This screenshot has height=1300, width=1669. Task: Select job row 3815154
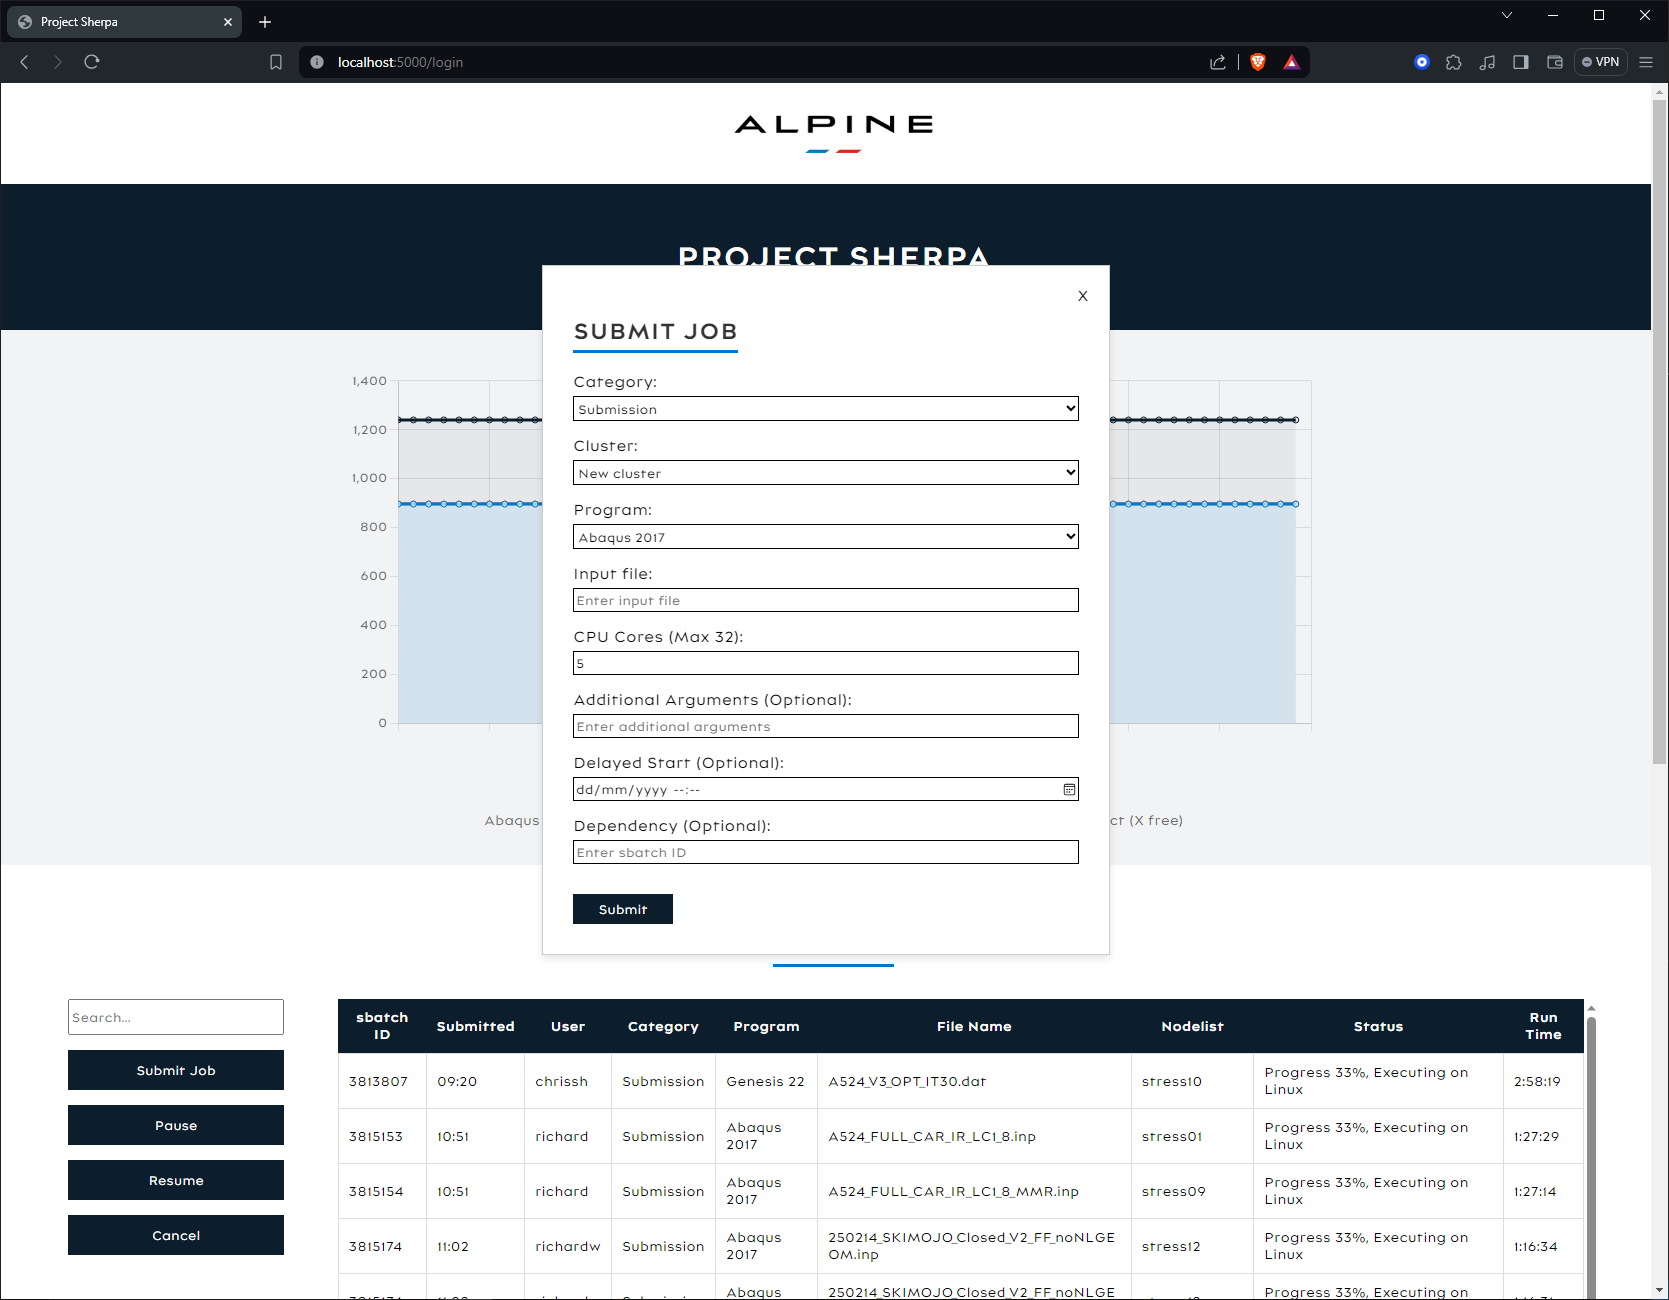[x=961, y=1191]
